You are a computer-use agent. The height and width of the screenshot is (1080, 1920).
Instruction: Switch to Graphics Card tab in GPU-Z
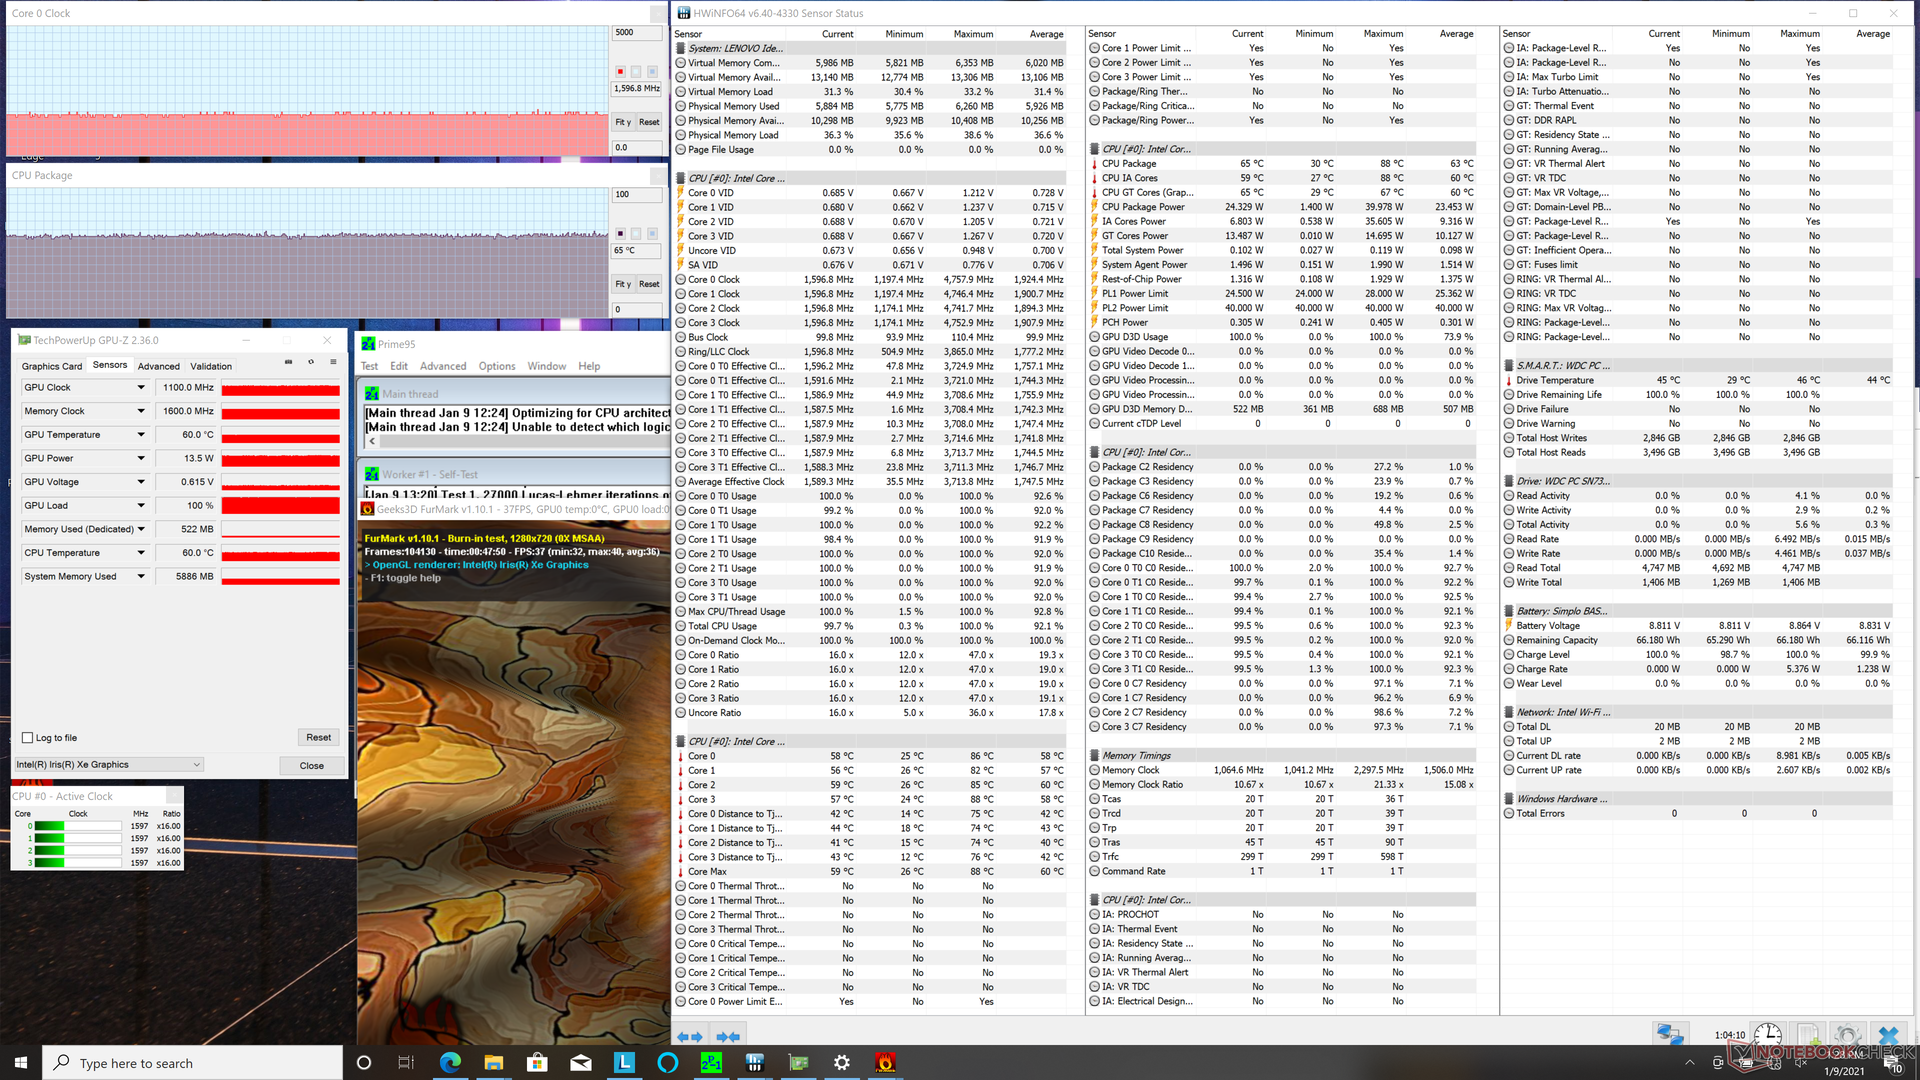click(52, 366)
